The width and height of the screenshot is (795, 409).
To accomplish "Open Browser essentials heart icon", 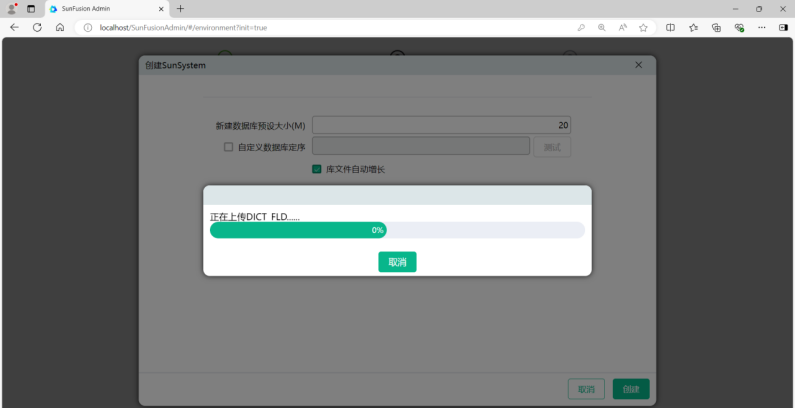I will pyautogui.click(x=739, y=28).
